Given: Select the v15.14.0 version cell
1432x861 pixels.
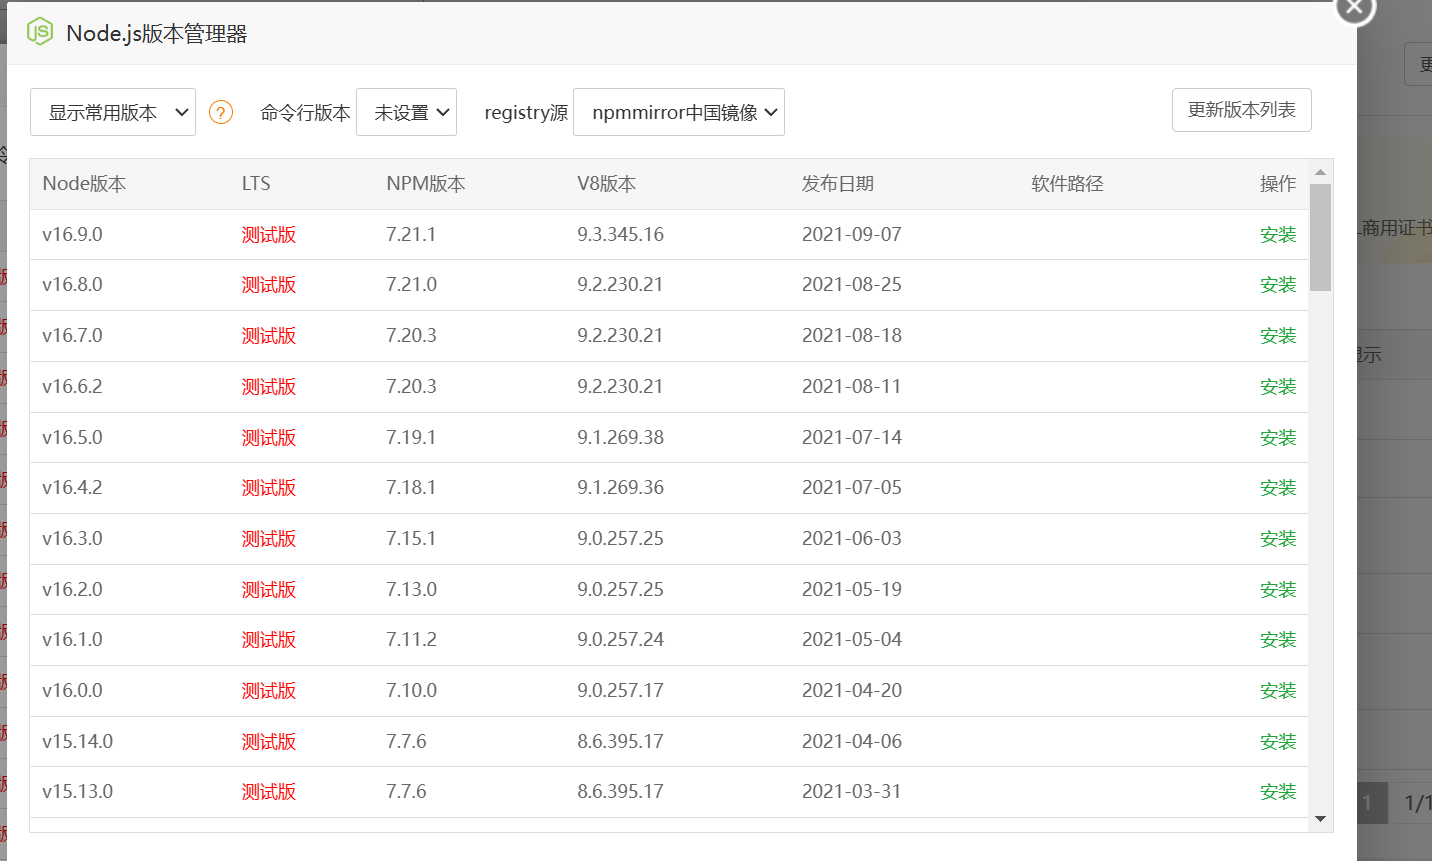Looking at the screenshot, I should pos(78,741).
